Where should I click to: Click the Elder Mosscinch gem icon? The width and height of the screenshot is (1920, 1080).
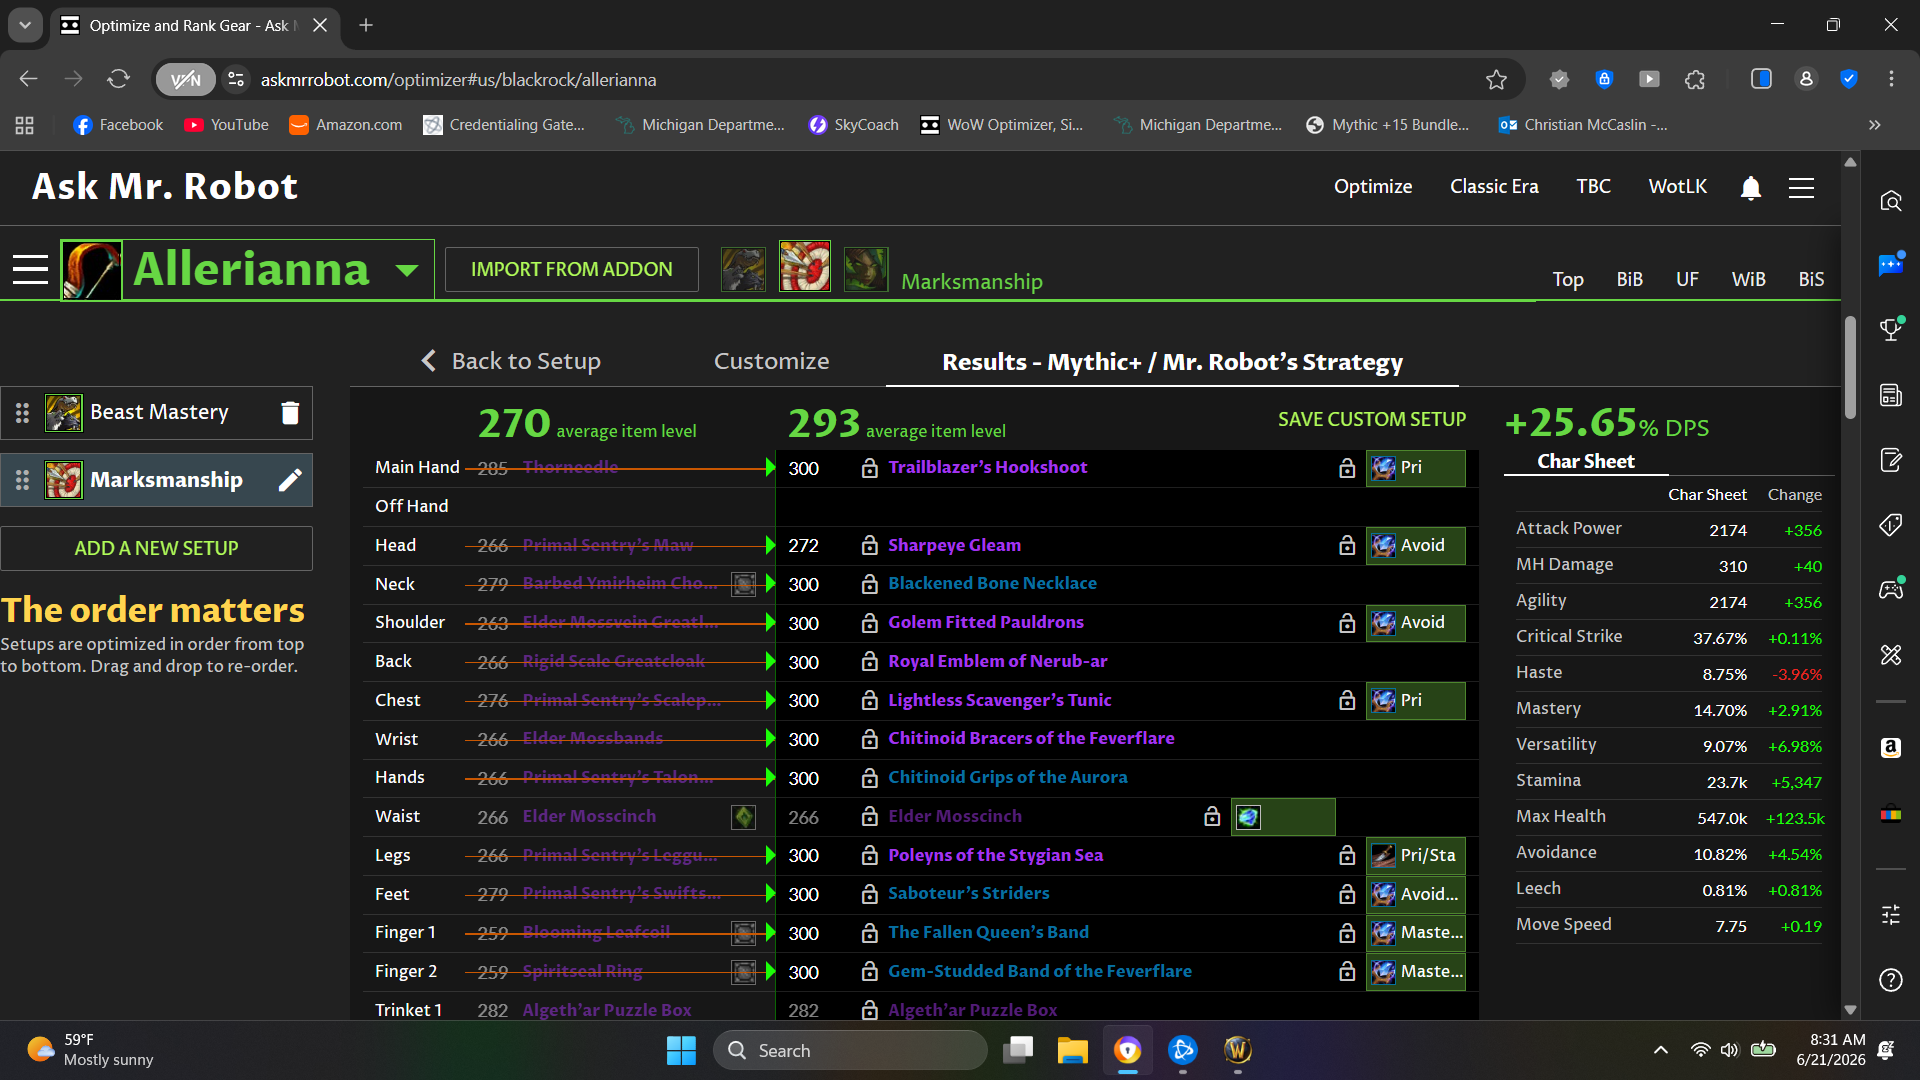click(x=743, y=817)
